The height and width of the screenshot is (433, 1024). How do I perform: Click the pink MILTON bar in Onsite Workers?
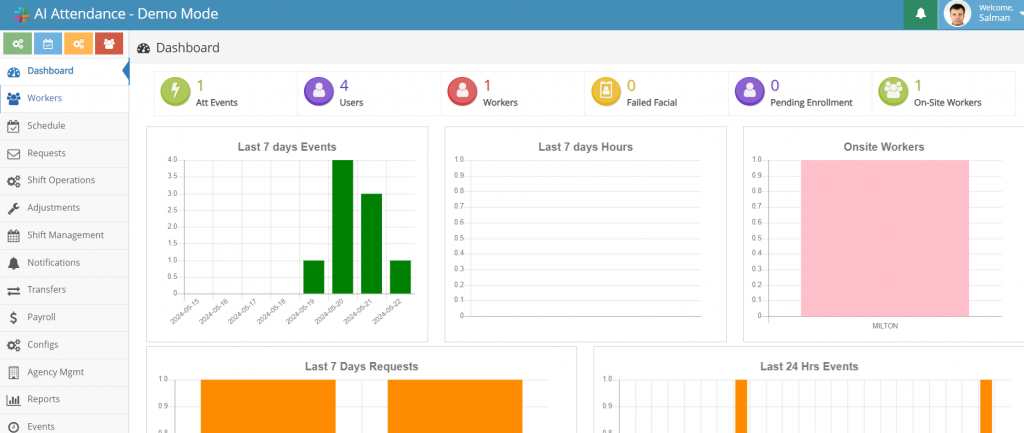coord(884,238)
